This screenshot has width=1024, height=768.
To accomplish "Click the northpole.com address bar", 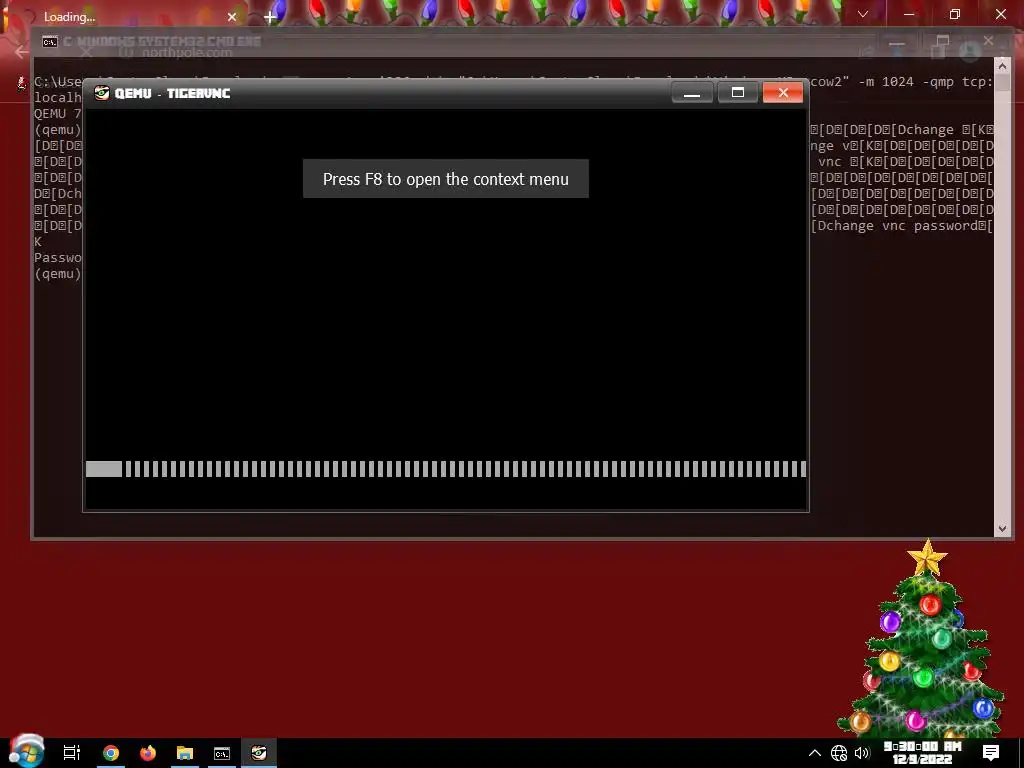I will [x=187, y=52].
